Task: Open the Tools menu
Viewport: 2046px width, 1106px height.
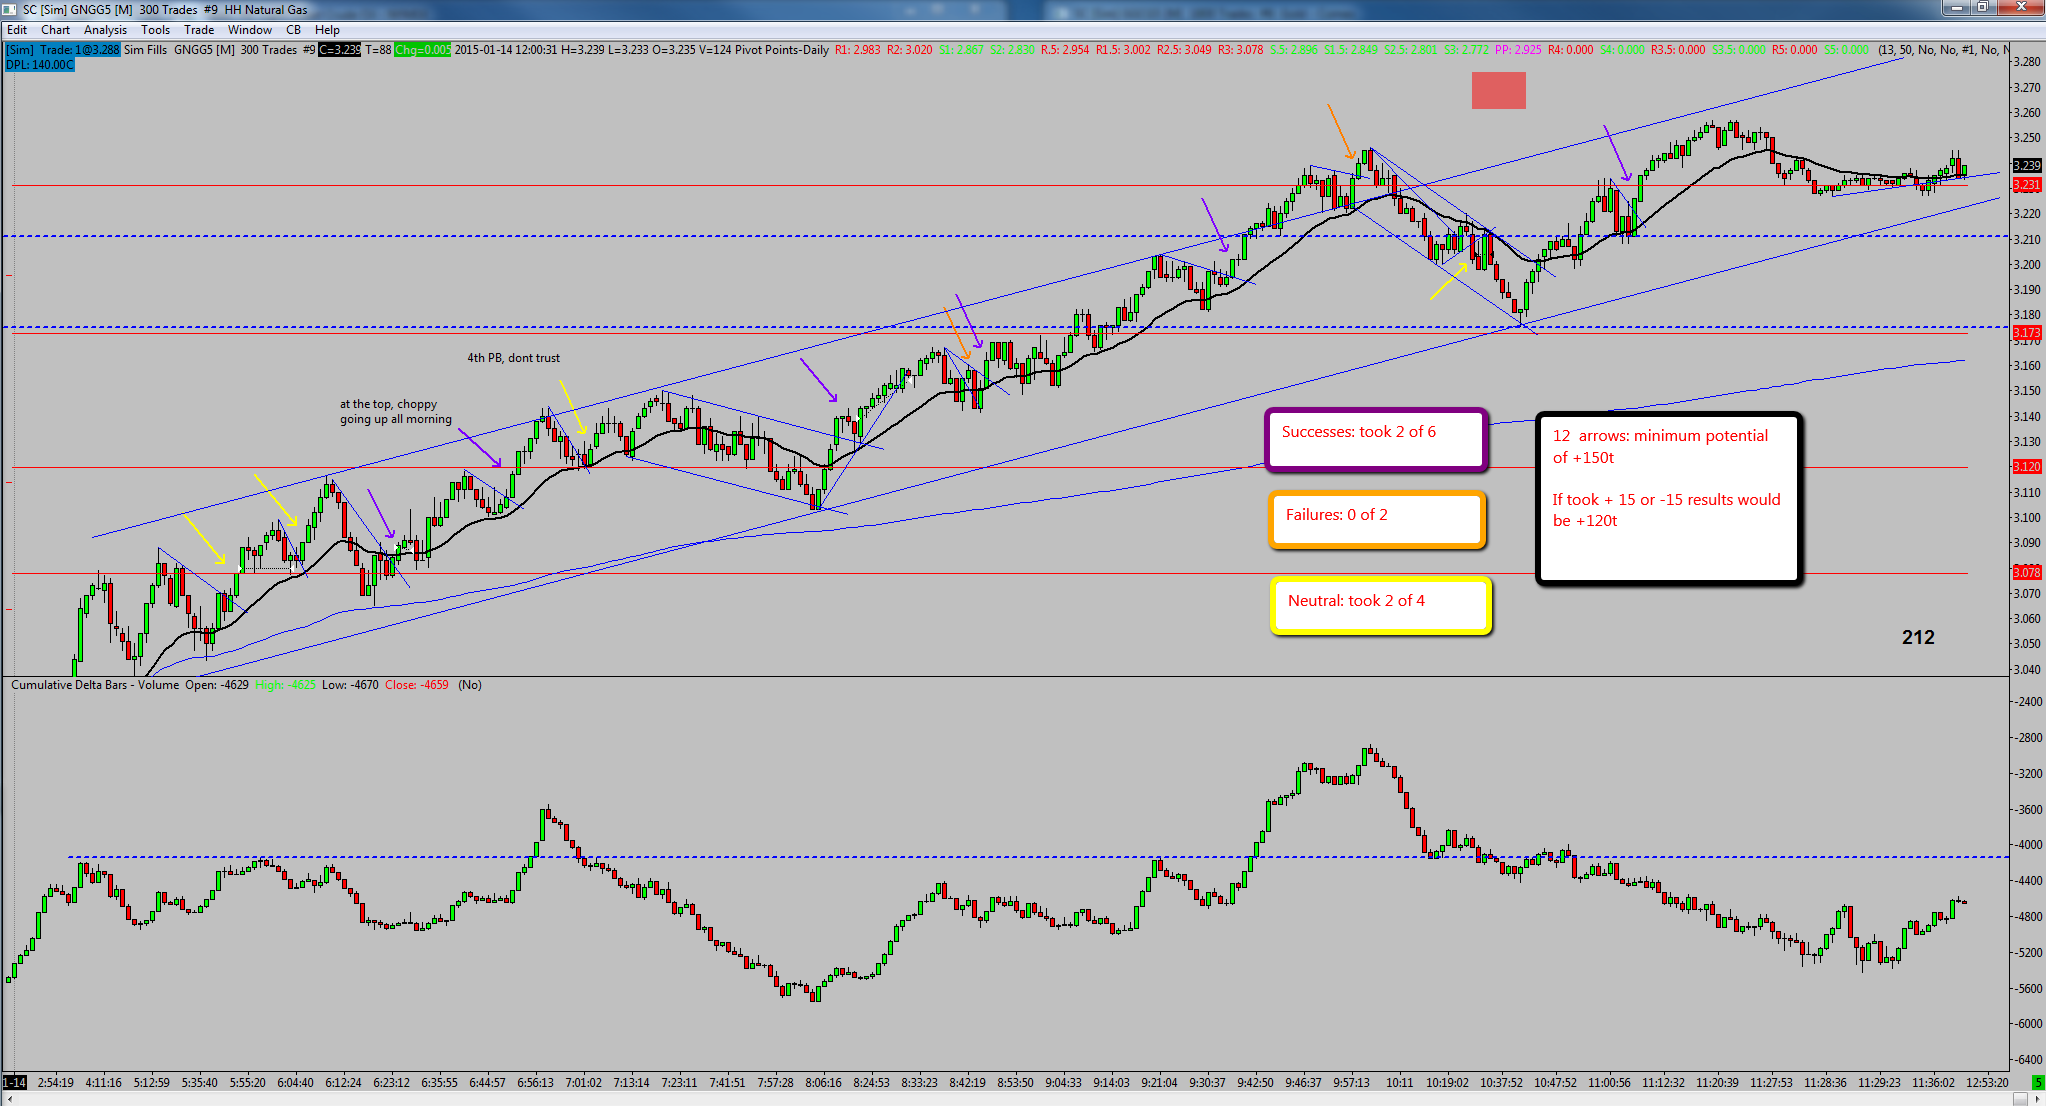Action: pyautogui.click(x=155, y=30)
